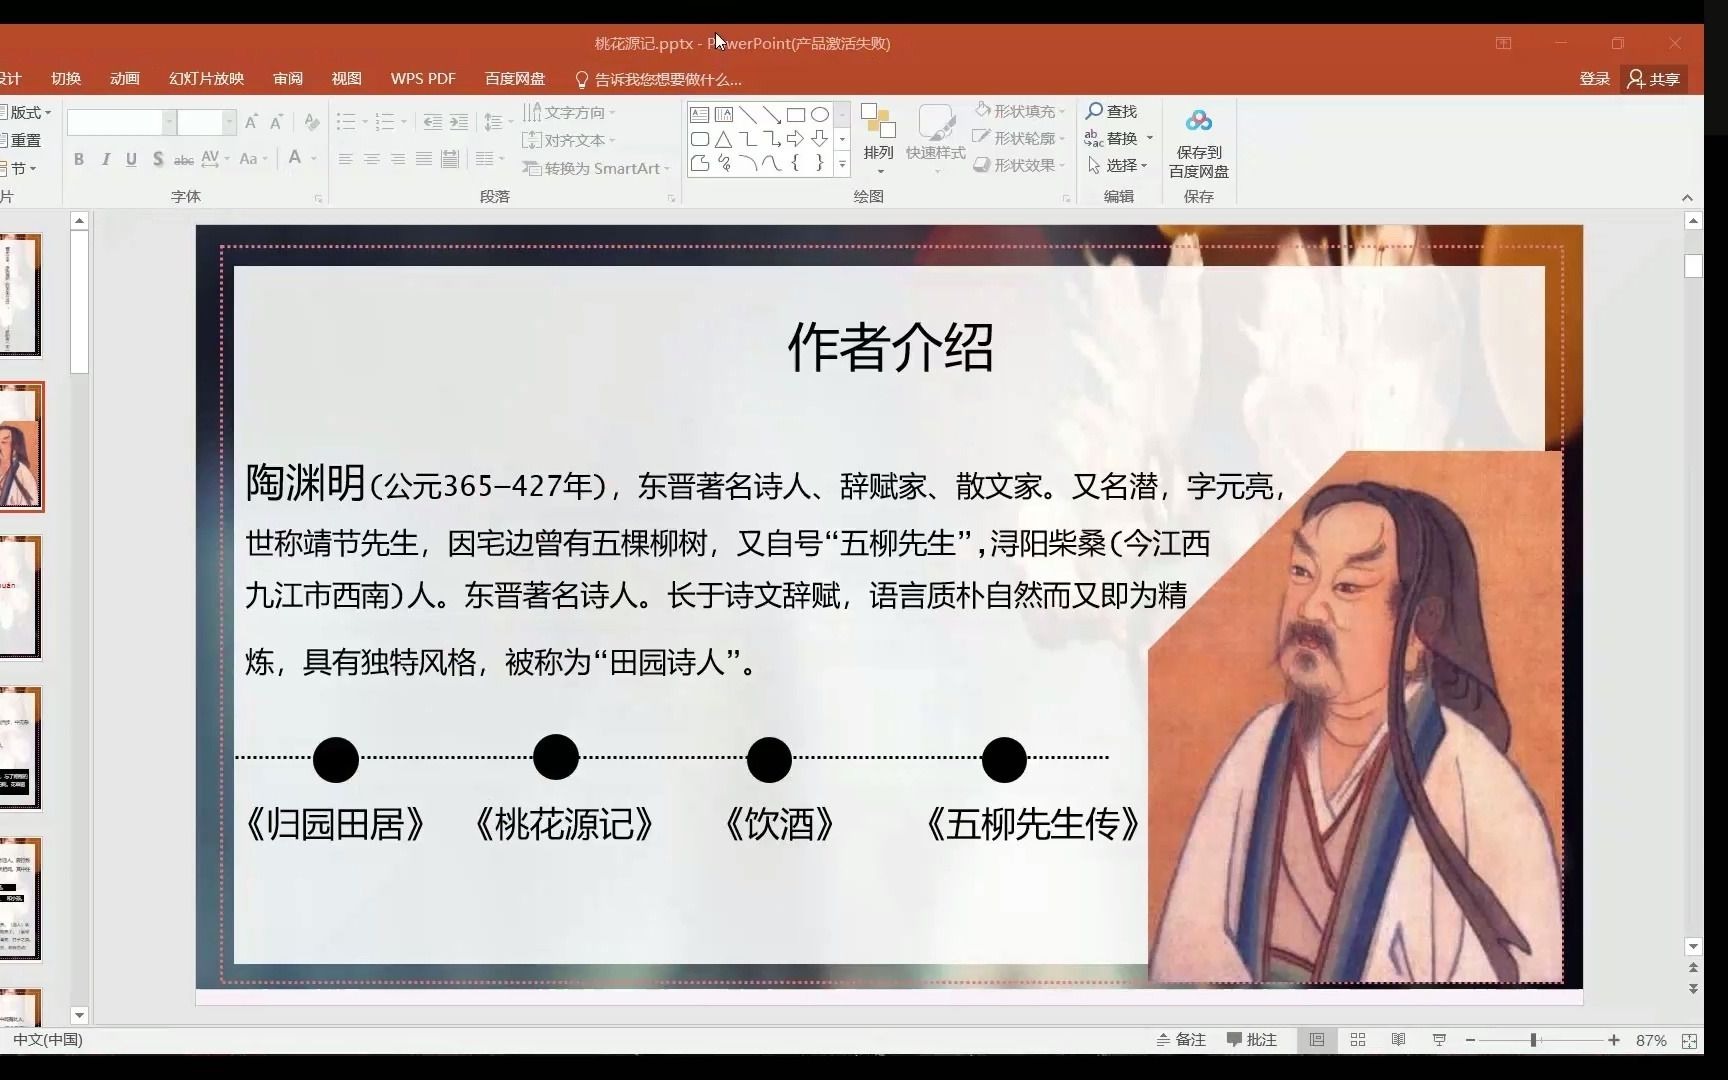Open Comments (批注) pane
1728x1080 pixels.
1252,1040
